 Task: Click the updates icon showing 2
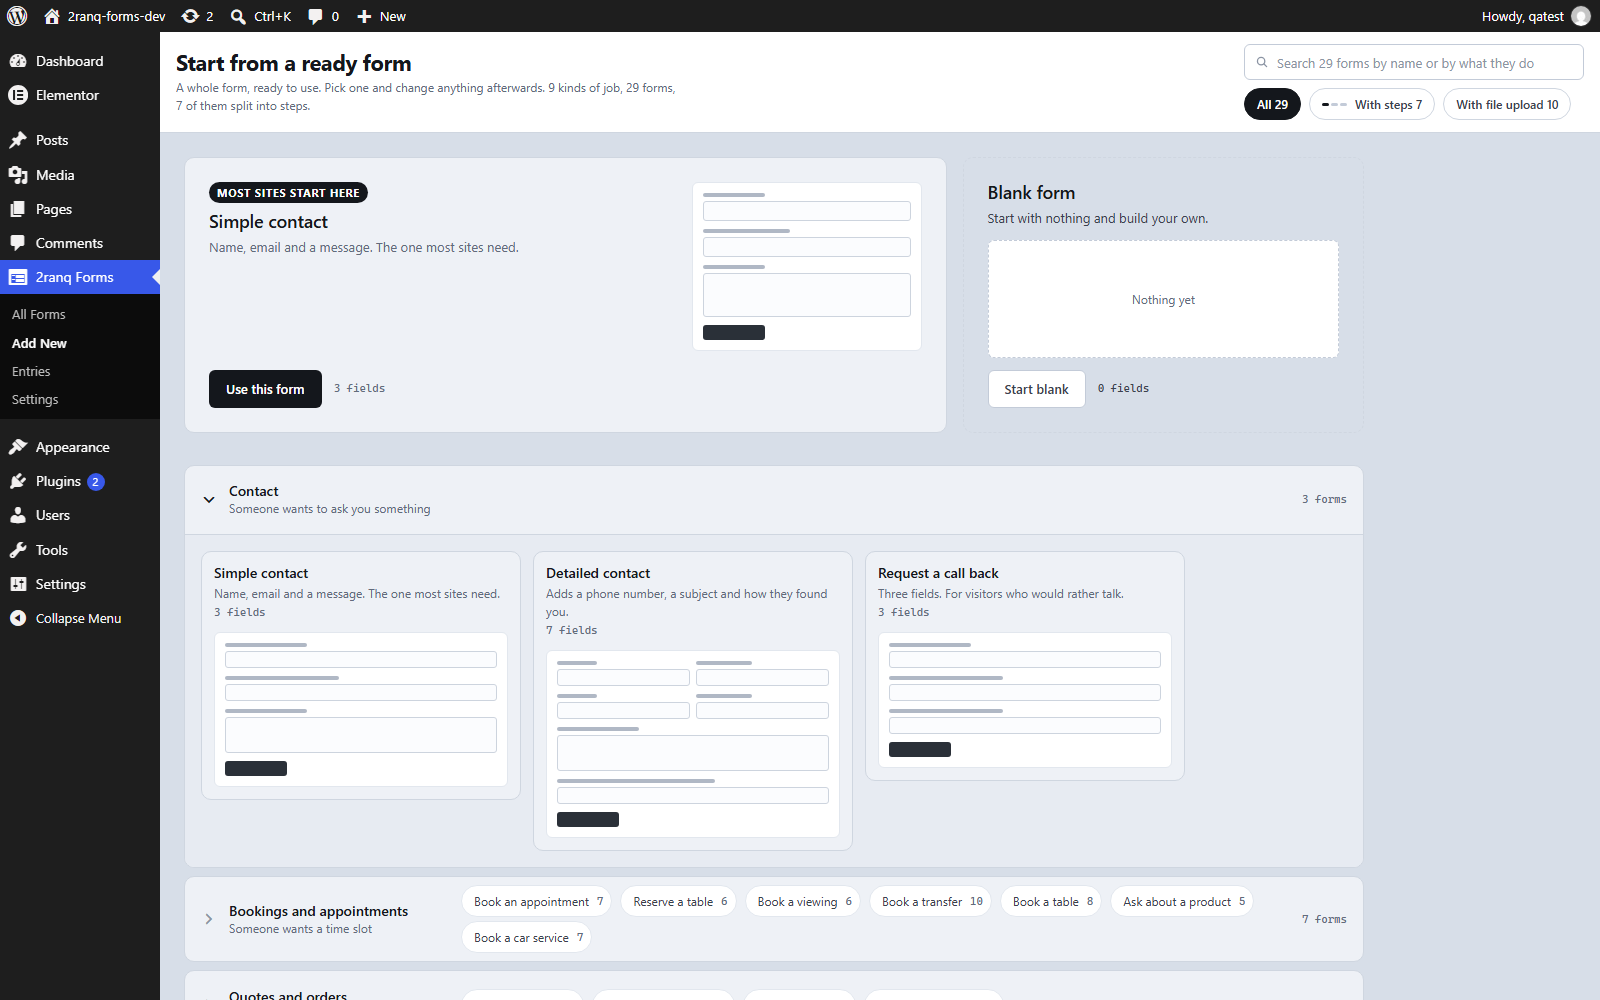pos(190,16)
